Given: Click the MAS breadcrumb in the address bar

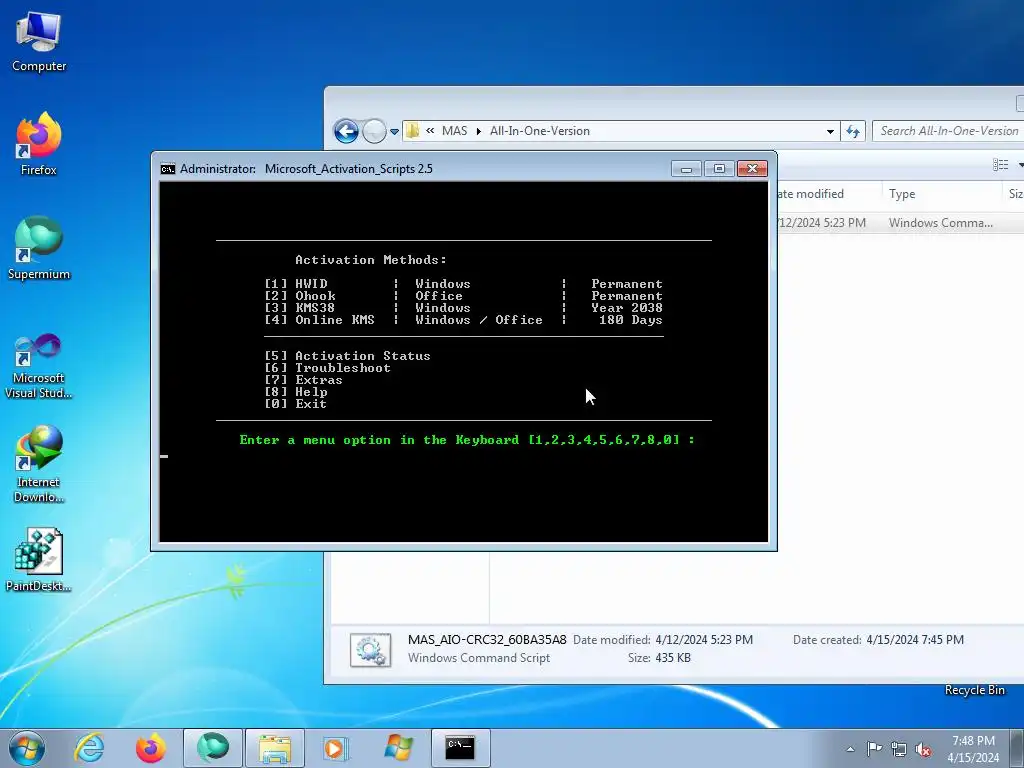Looking at the screenshot, I should click(x=455, y=131).
